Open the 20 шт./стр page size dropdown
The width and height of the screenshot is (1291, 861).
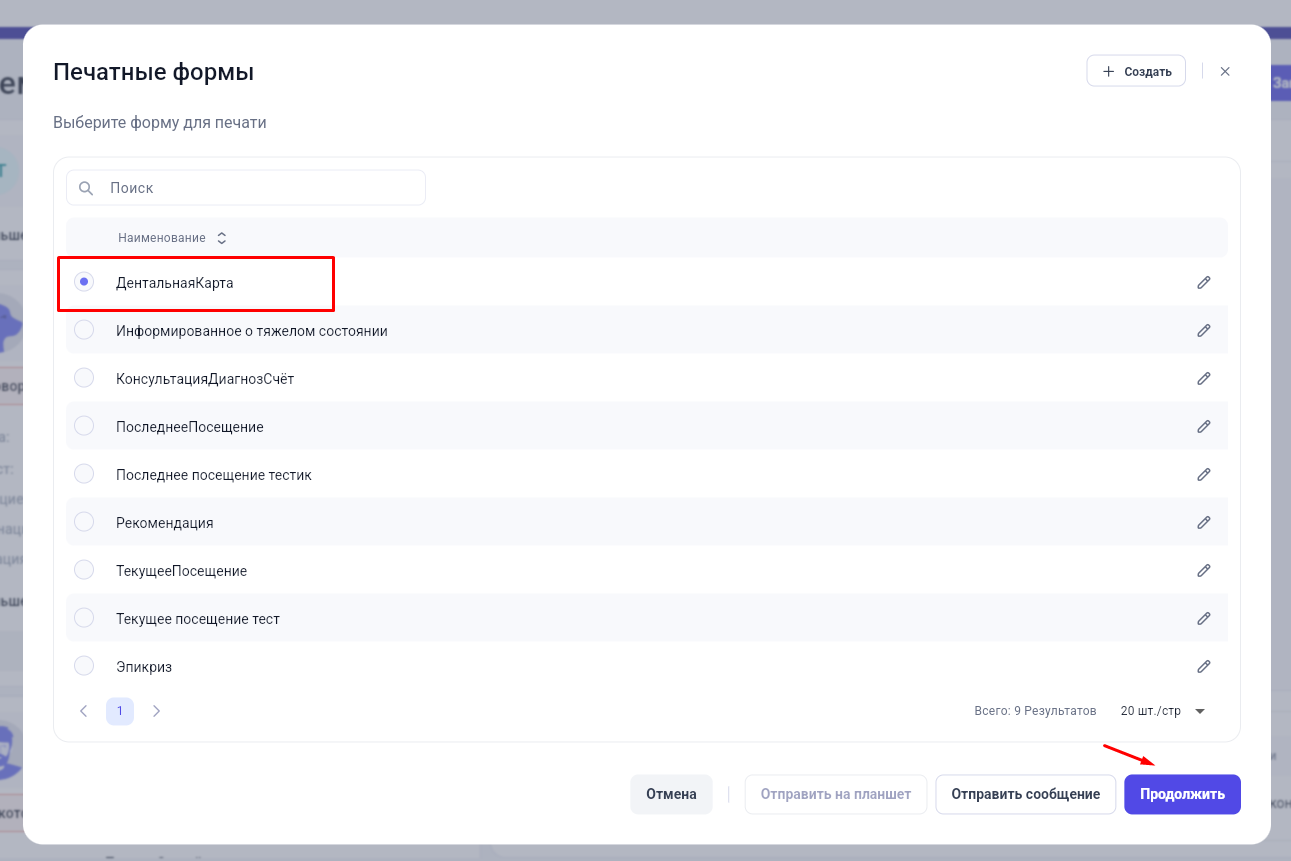[1163, 711]
